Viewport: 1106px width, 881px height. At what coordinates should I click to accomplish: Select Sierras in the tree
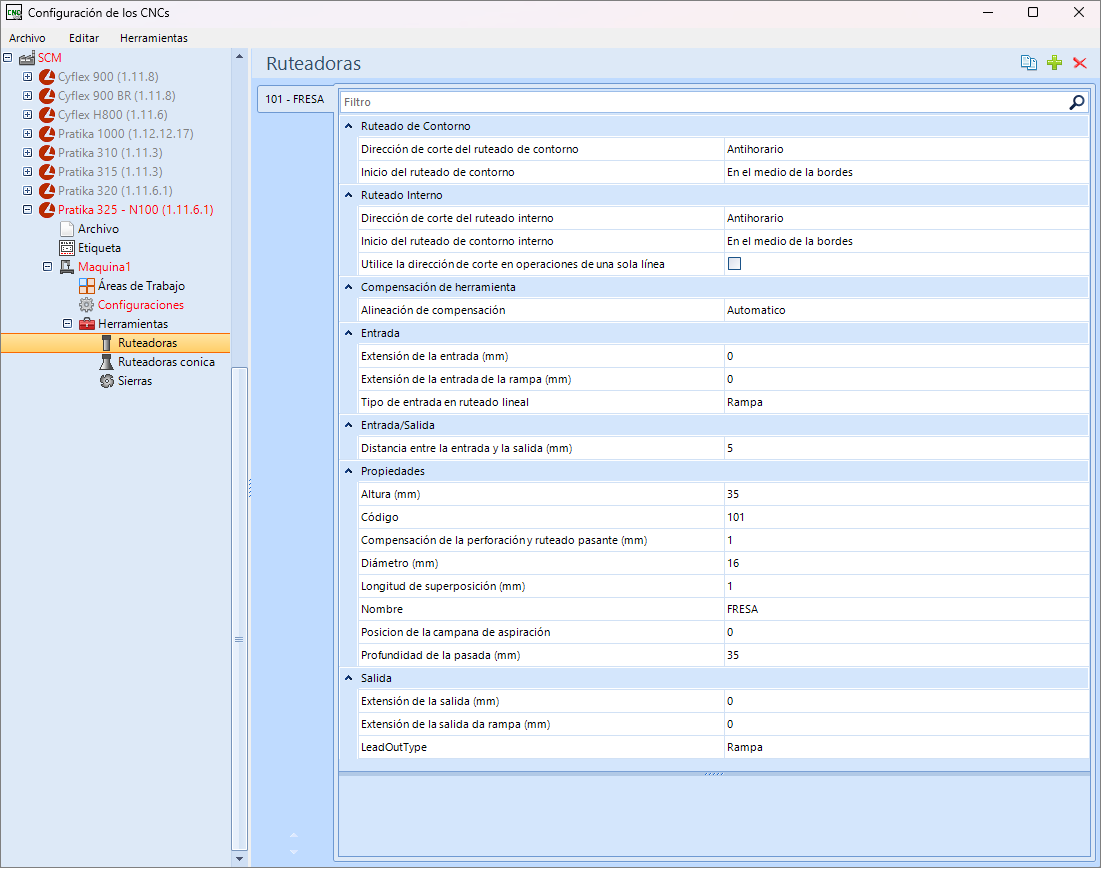[x=135, y=382]
